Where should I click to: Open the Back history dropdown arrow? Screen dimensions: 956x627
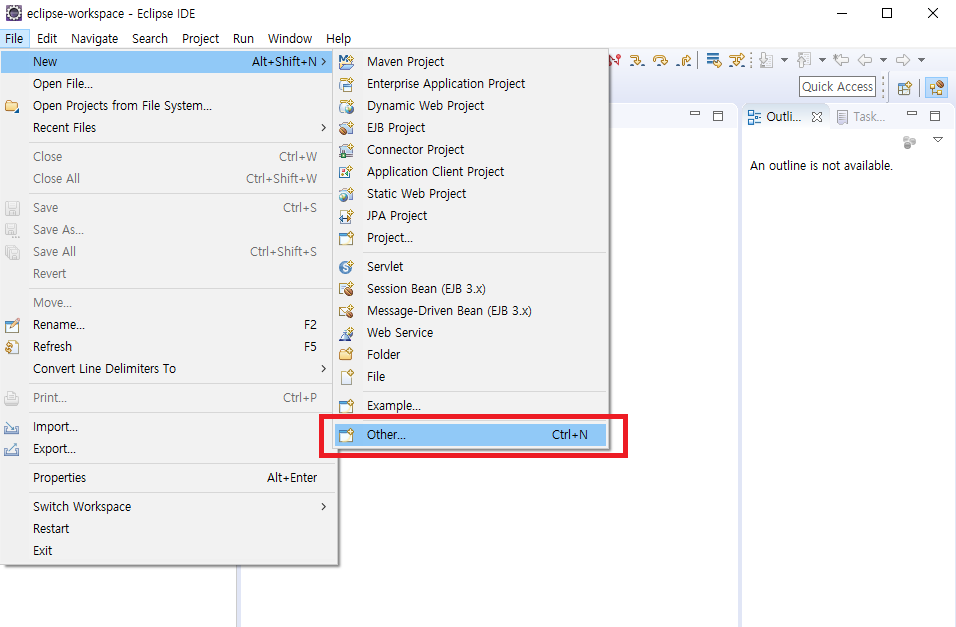(x=883, y=60)
